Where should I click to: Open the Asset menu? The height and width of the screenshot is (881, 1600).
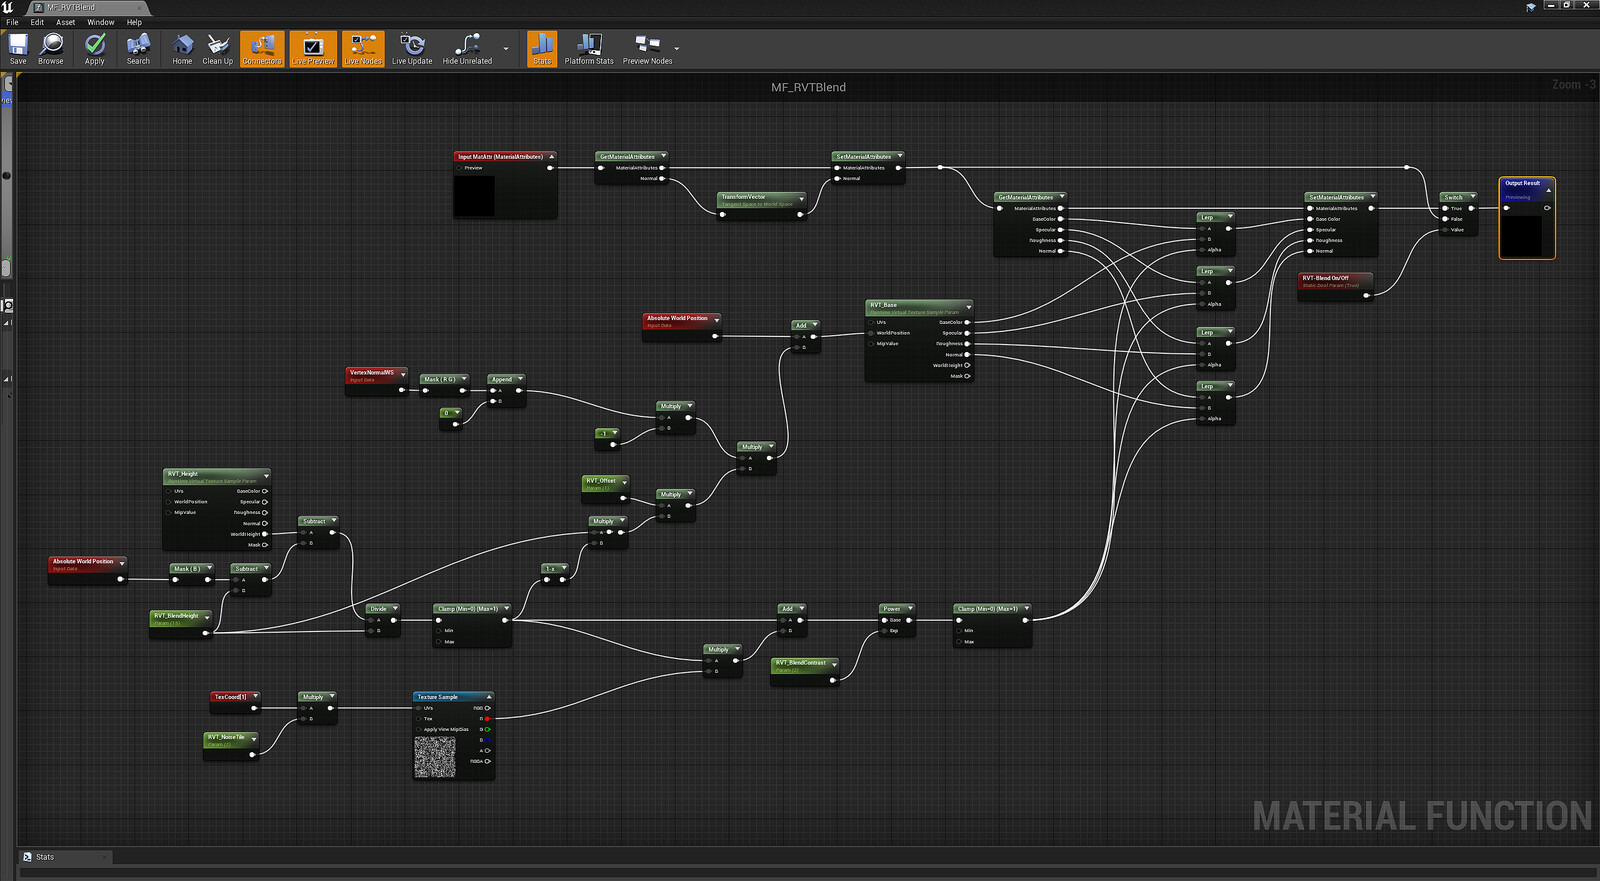[x=65, y=22]
